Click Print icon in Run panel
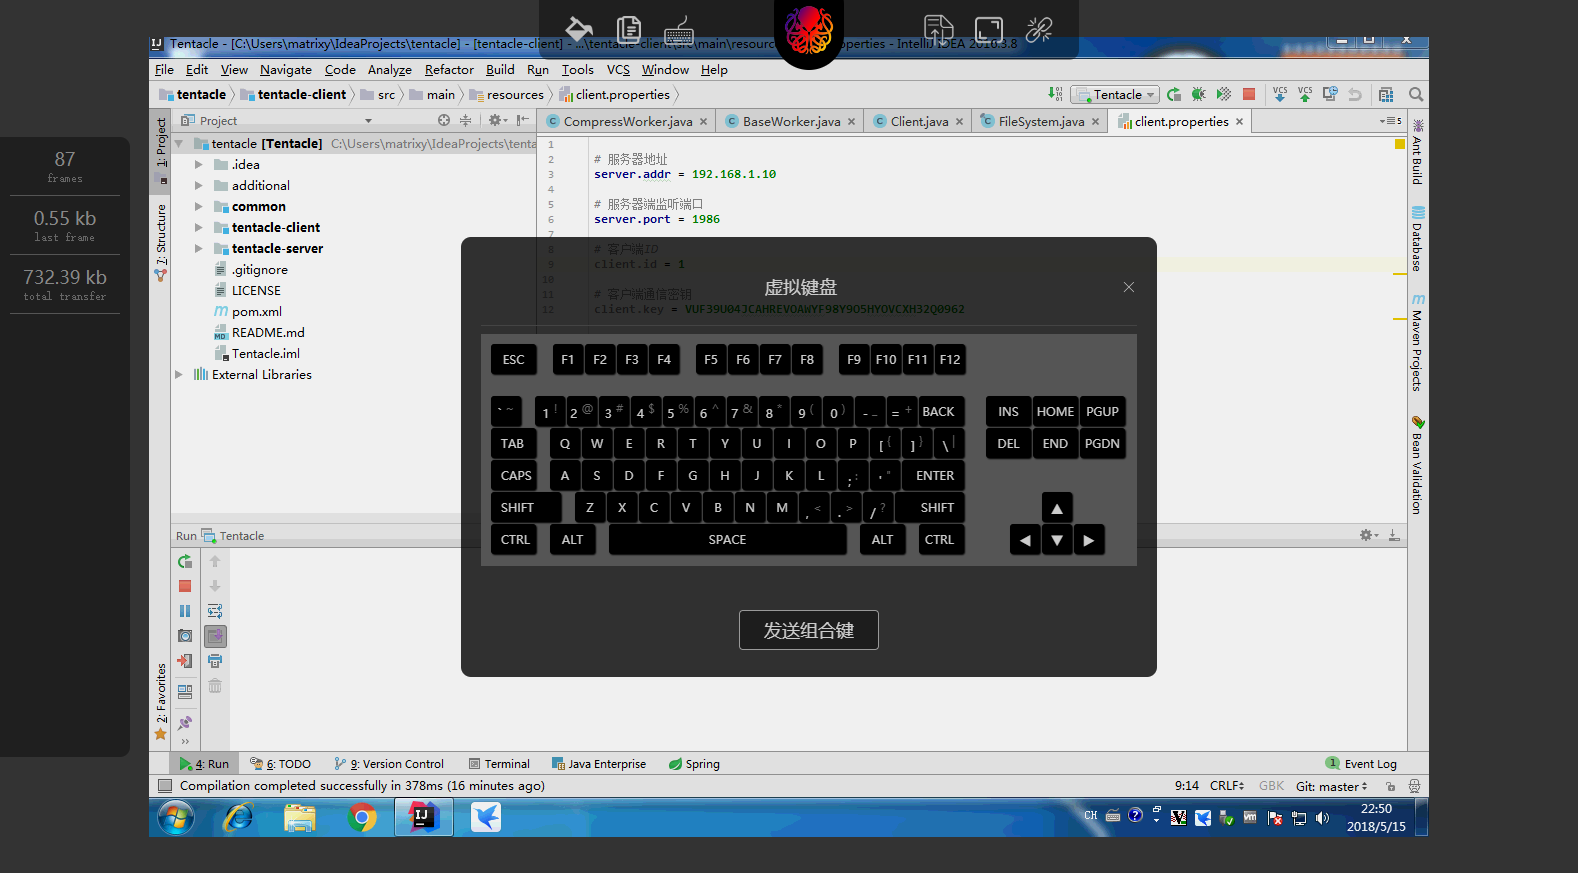The image size is (1578, 873). click(x=215, y=661)
